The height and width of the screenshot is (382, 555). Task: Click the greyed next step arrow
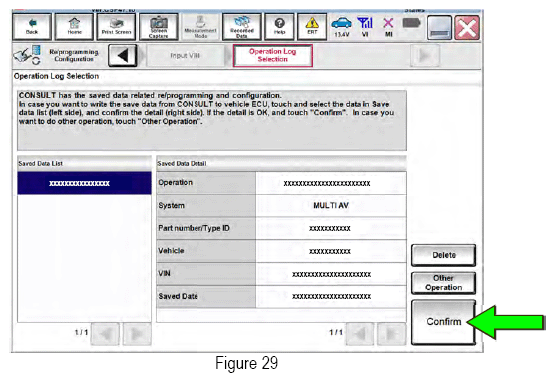[x=425, y=56]
